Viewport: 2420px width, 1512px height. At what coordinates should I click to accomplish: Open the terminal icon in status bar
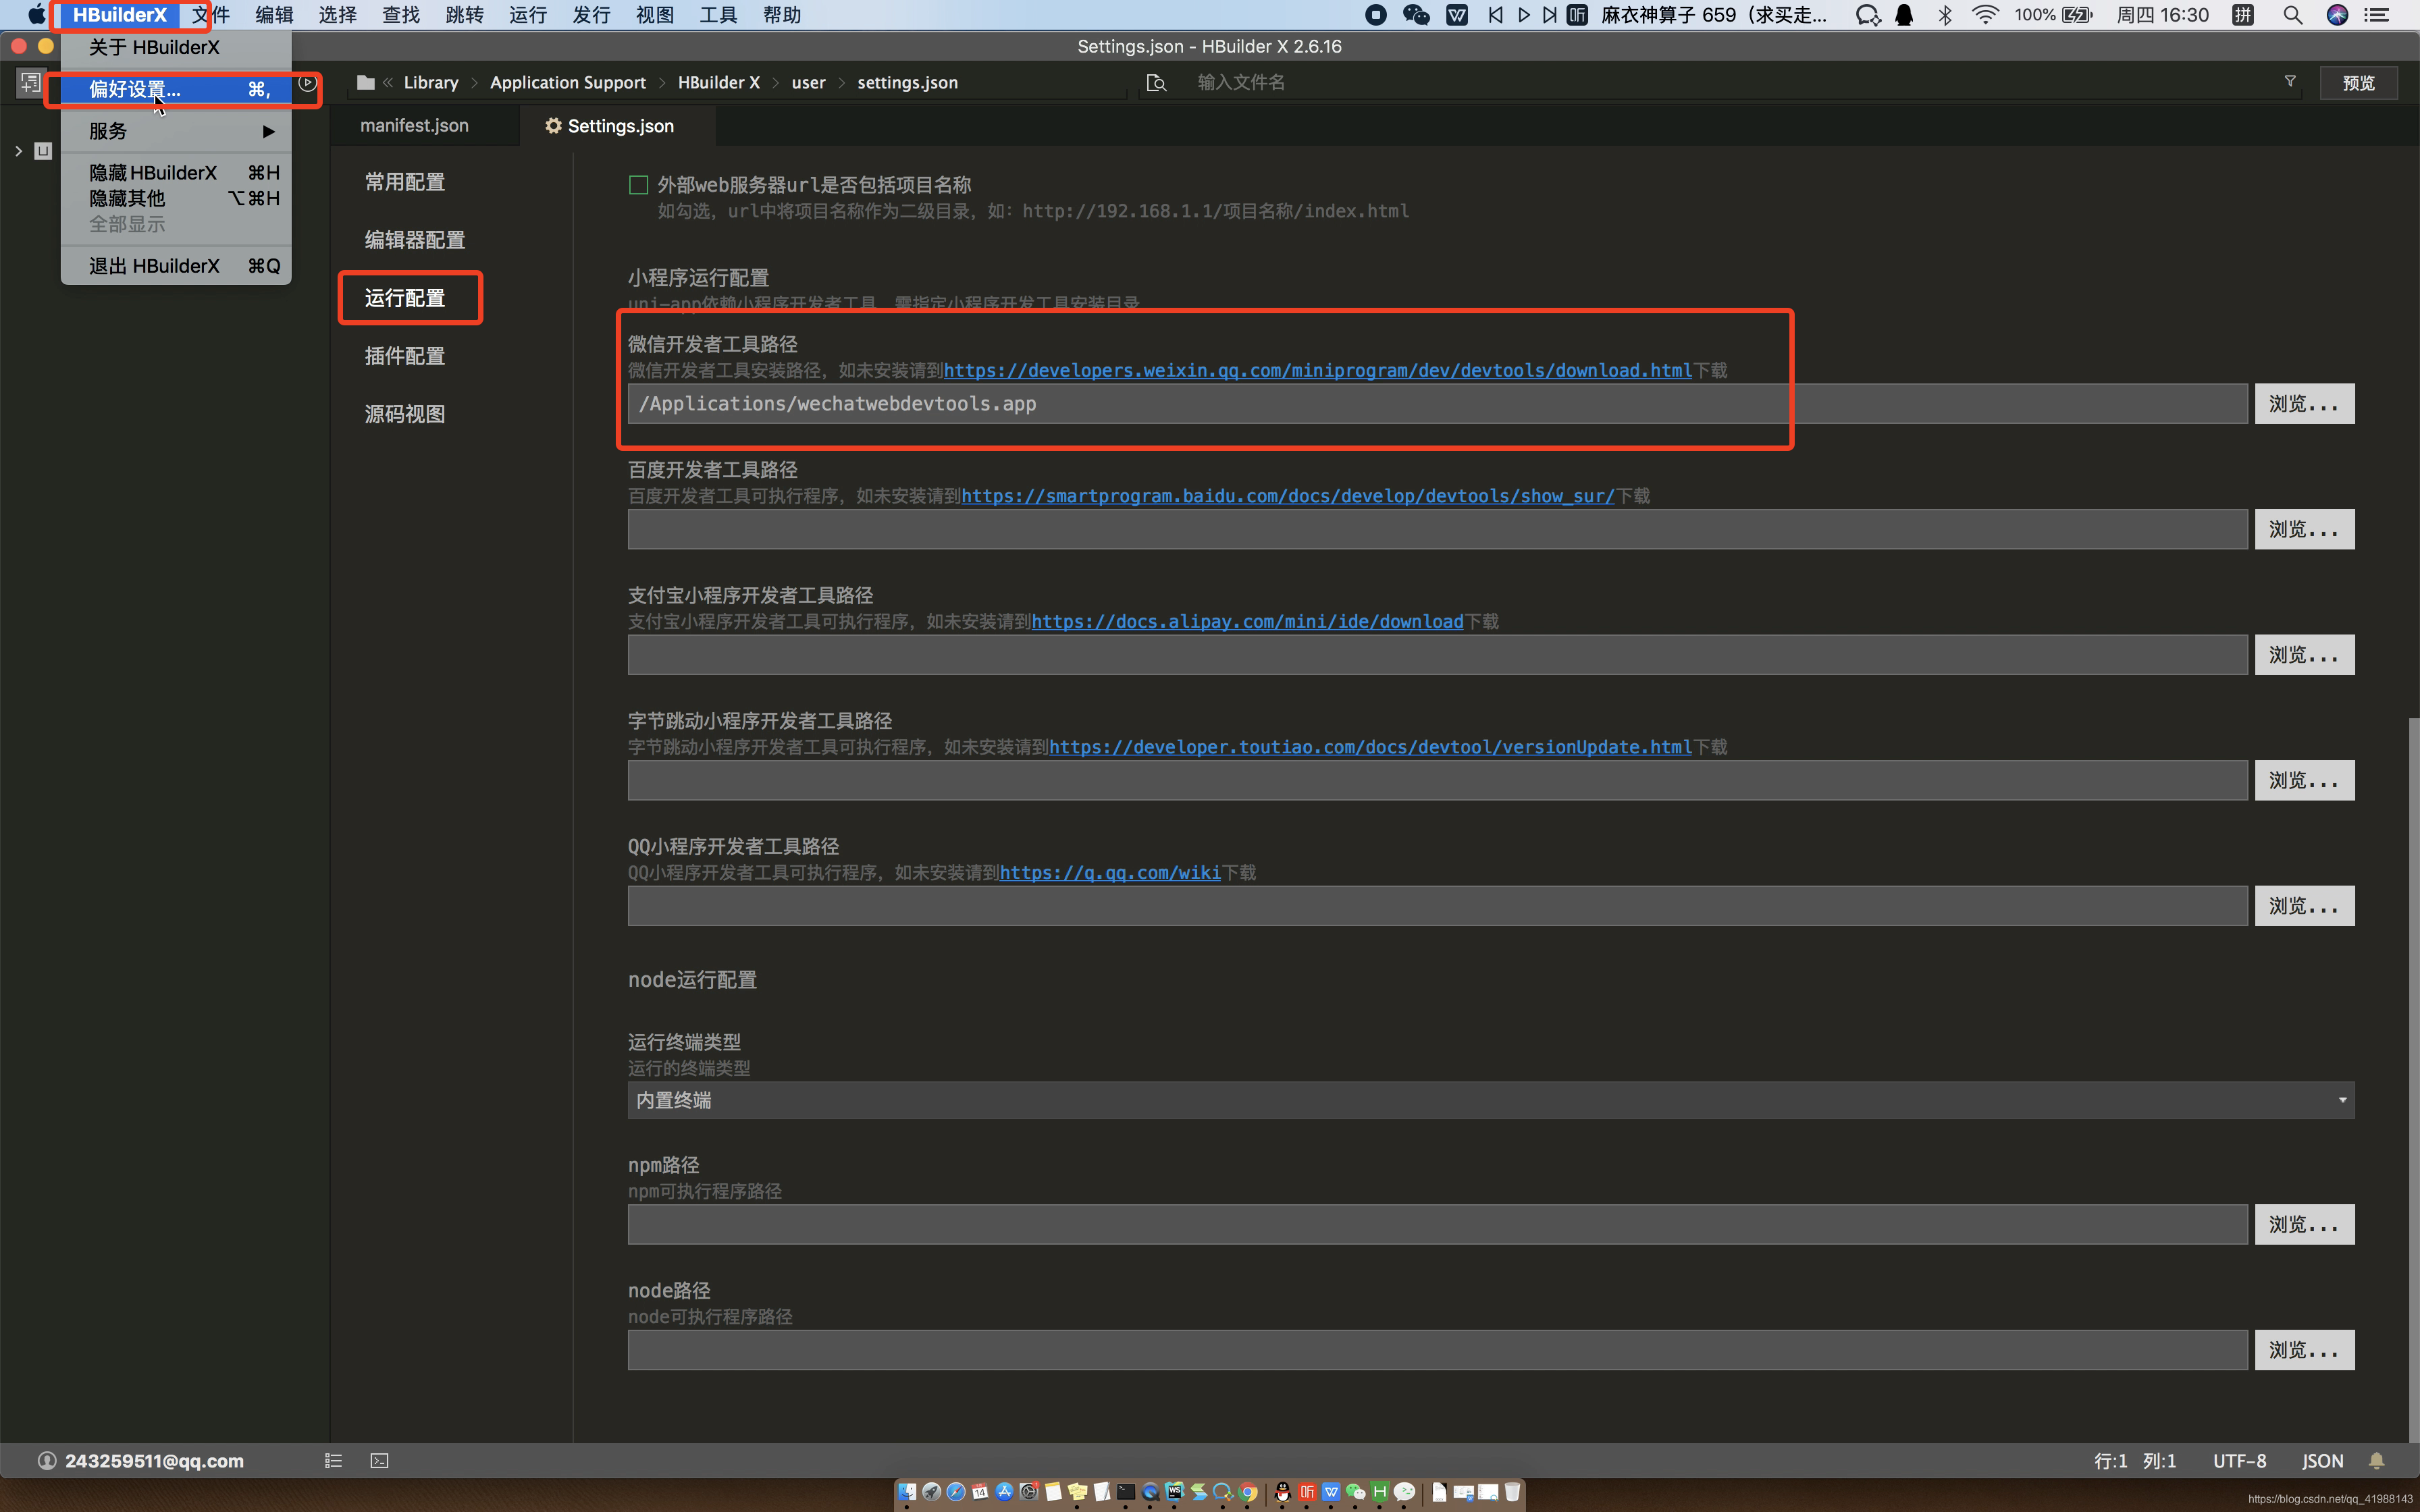click(x=379, y=1461)
